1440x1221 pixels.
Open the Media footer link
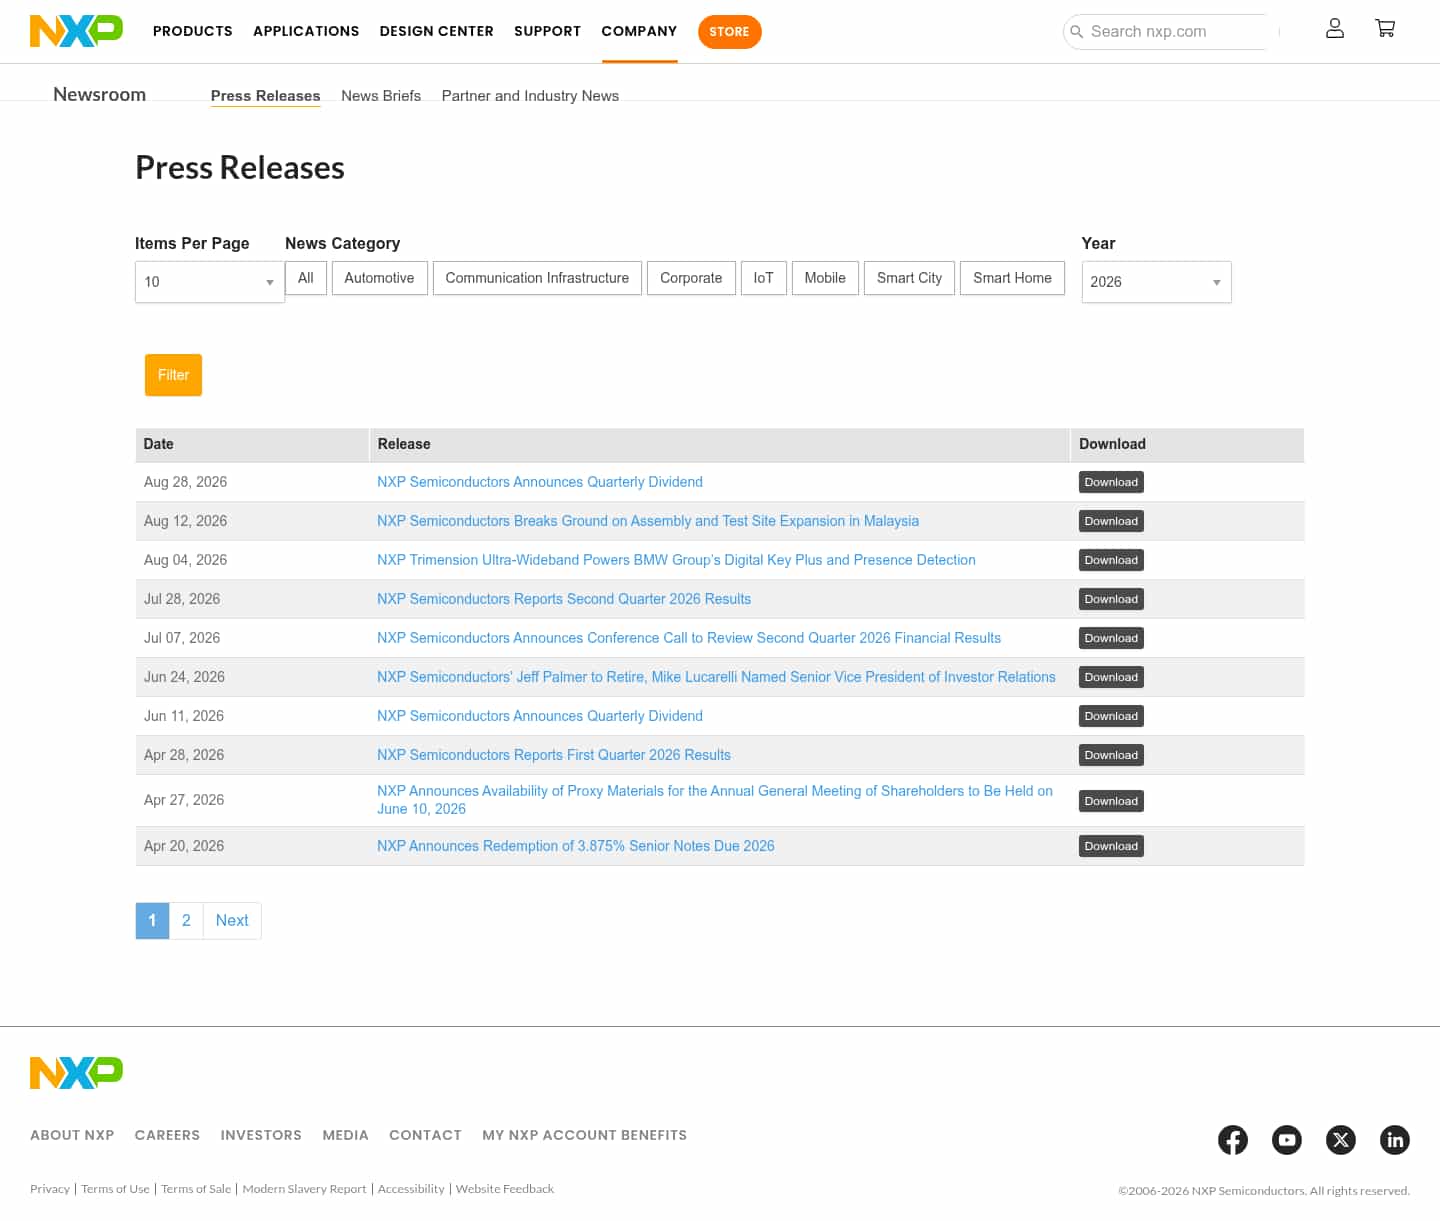(345, 1135)
